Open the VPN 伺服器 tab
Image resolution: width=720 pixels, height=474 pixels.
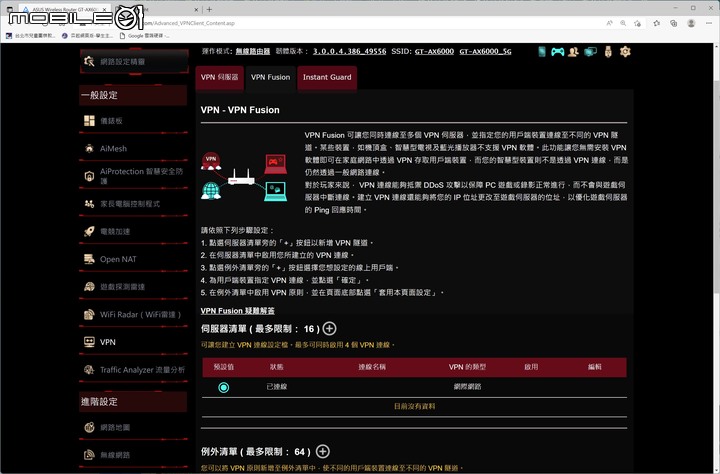point(219,78)
